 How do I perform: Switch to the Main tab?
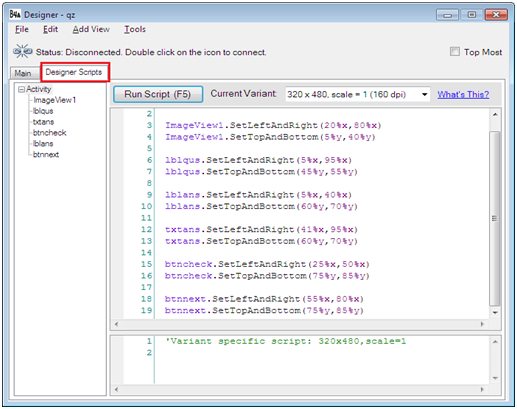(23, 73)
